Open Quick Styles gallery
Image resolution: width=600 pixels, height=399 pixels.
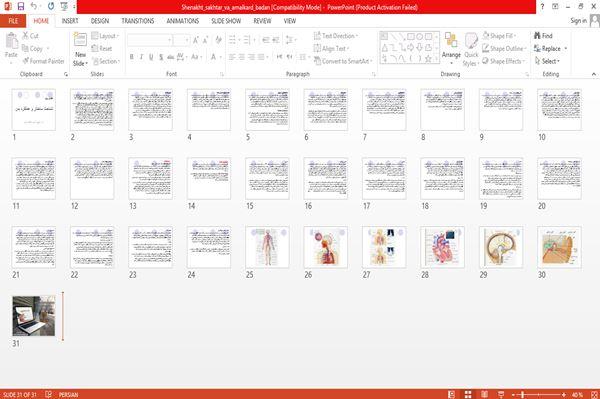pyautogui.click(x=471, y=50)
